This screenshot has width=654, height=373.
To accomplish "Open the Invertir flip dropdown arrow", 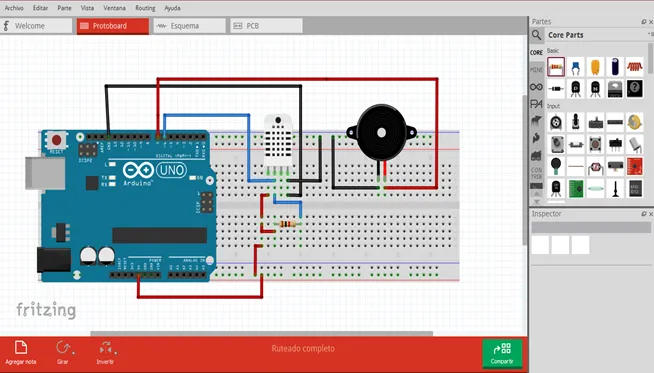I will coord(115,353).
